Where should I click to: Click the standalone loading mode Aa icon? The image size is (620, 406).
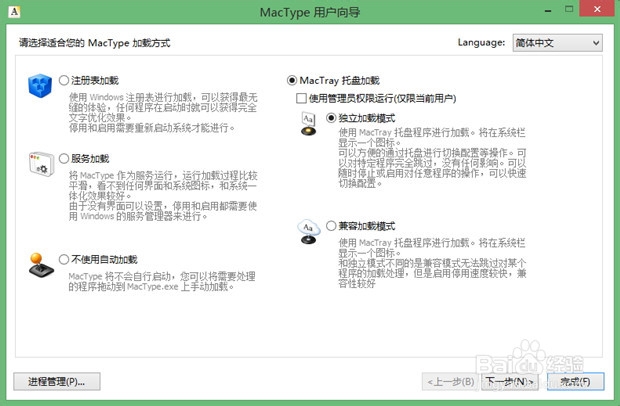click(308, 123)
